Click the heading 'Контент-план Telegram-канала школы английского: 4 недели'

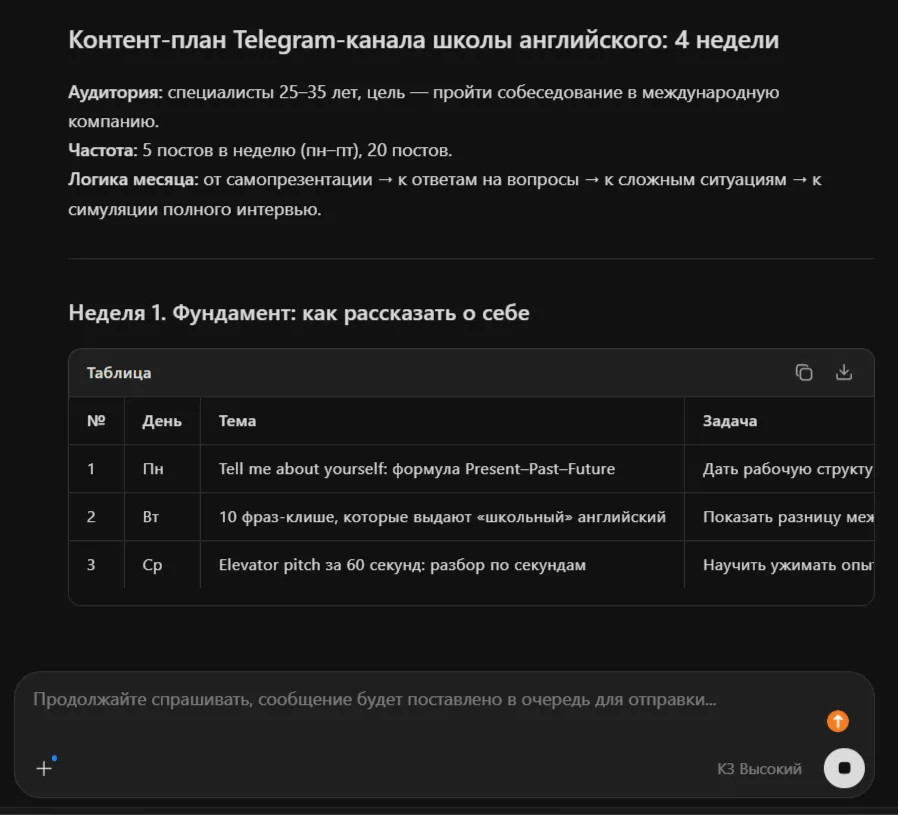(x=423, y=40)
